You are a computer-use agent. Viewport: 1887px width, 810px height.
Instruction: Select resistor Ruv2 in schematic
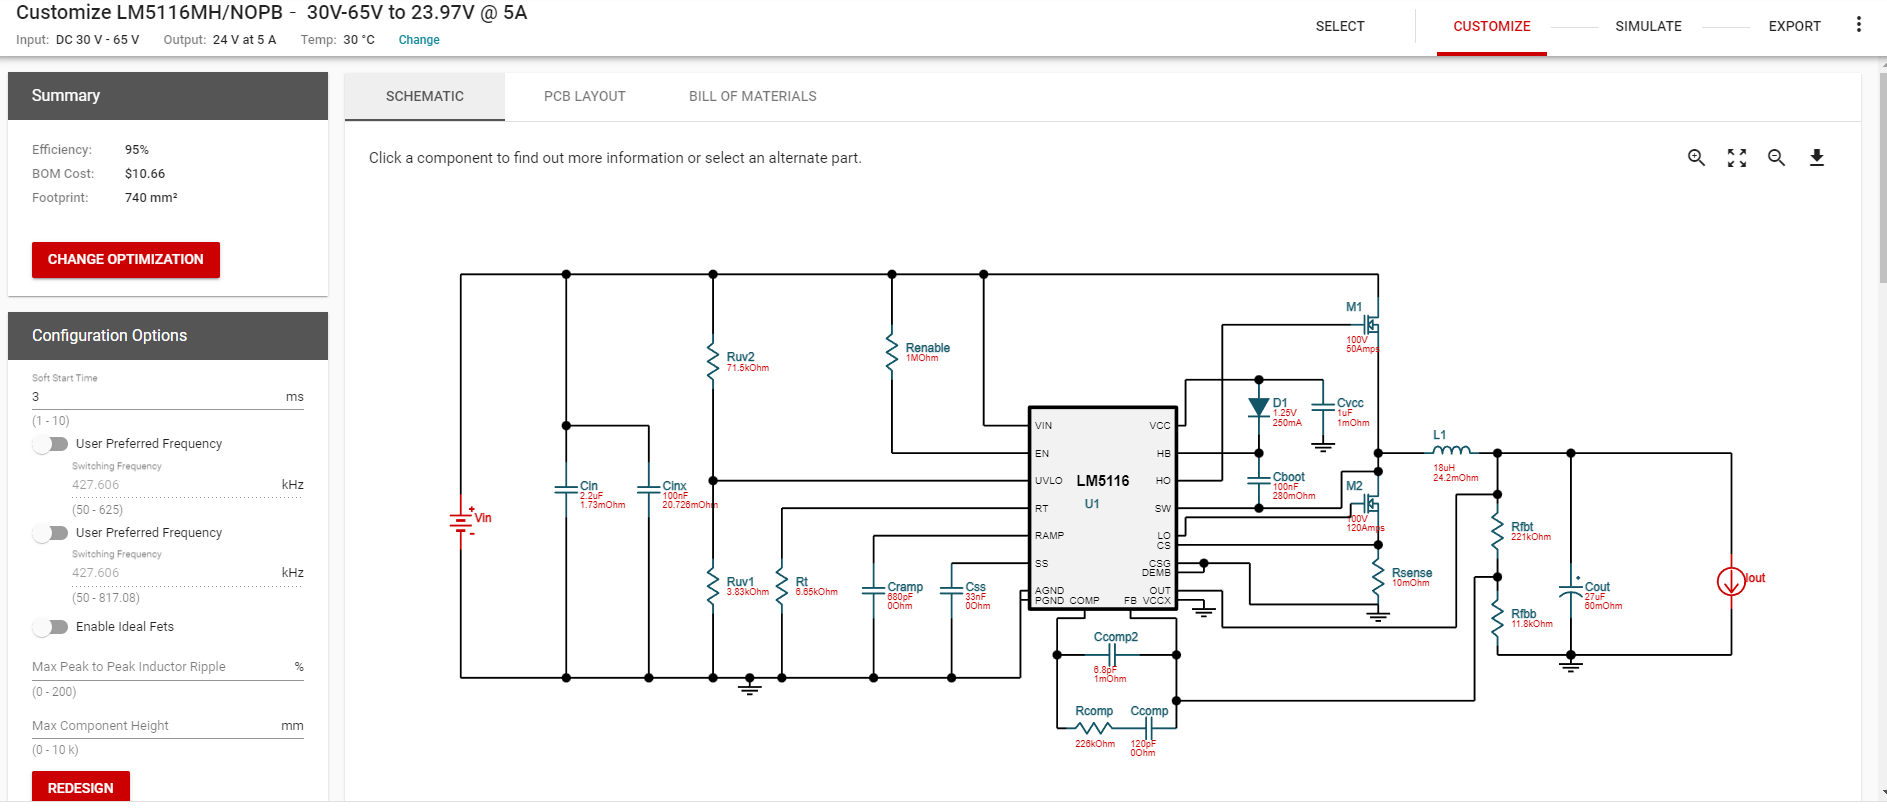click(x=713, y=360)
